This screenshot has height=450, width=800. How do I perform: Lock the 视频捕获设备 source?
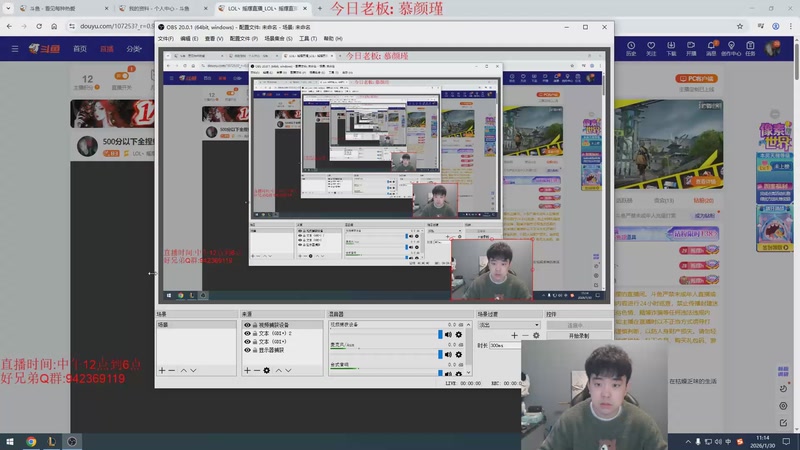click(x=255, y=325)
